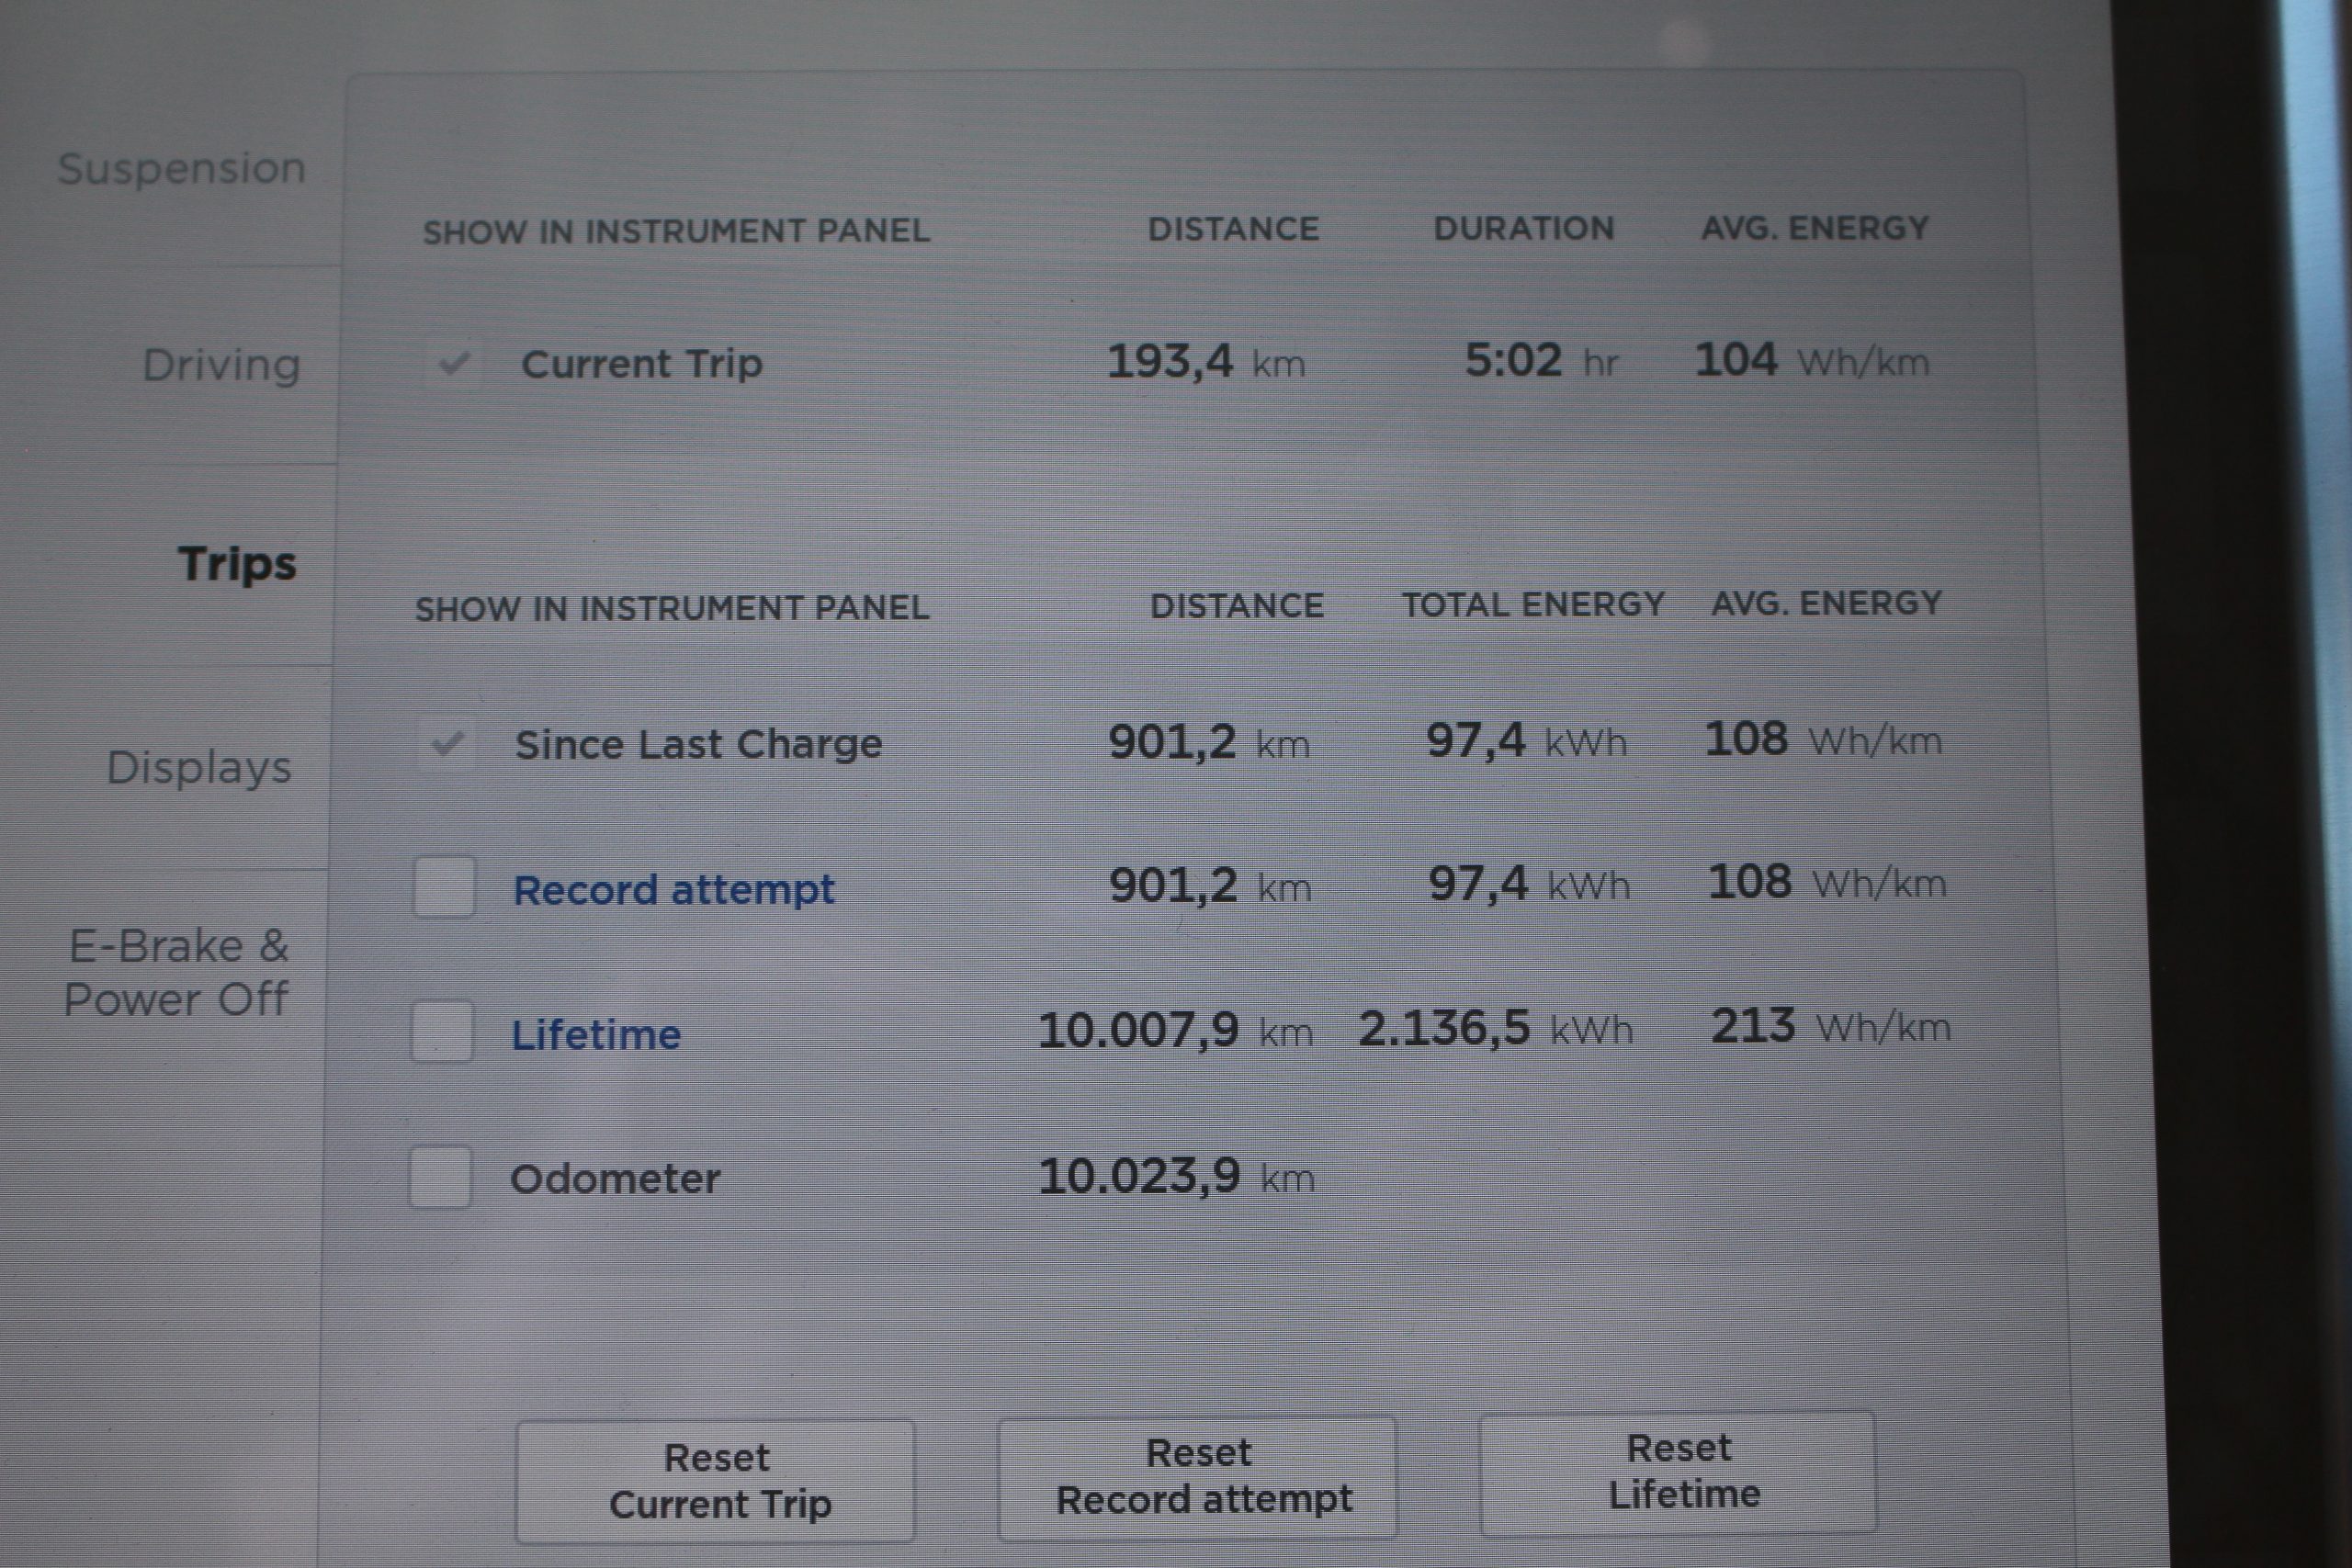The width and height of the screenshot is (2352, 1568).
Task: Rename the Record attempt trip label
Action: [x=673, y=889]
